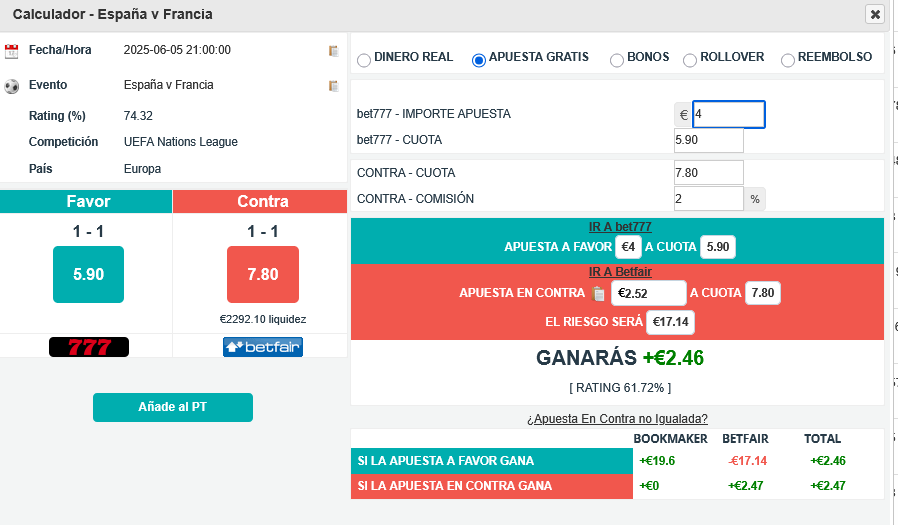The width and height of the screenshot is (898, 525).
Task: Close the Calculador dialog
Action: click(875, 14)
